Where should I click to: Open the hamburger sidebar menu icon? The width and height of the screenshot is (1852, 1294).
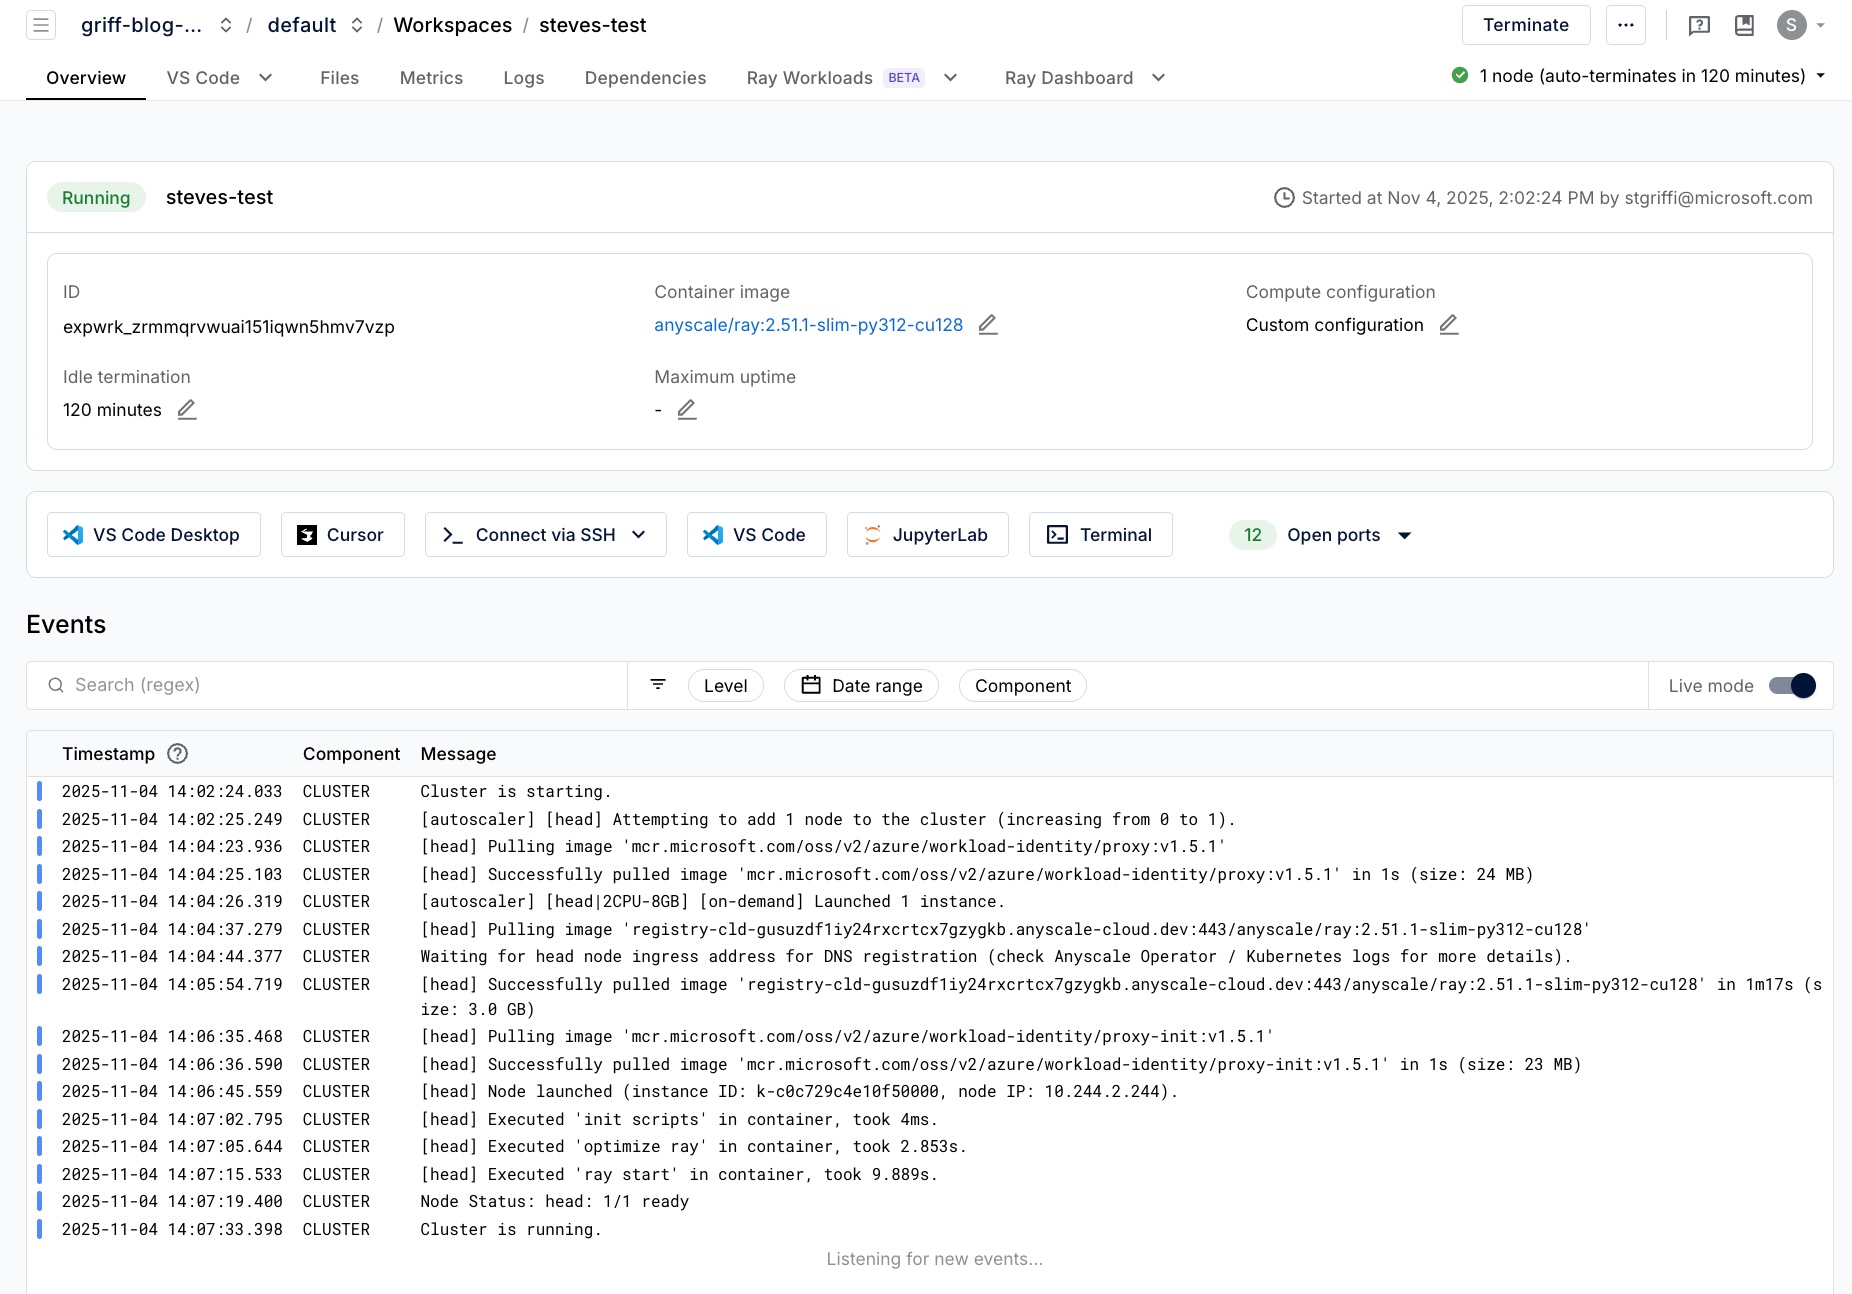[x=41, y=25]
